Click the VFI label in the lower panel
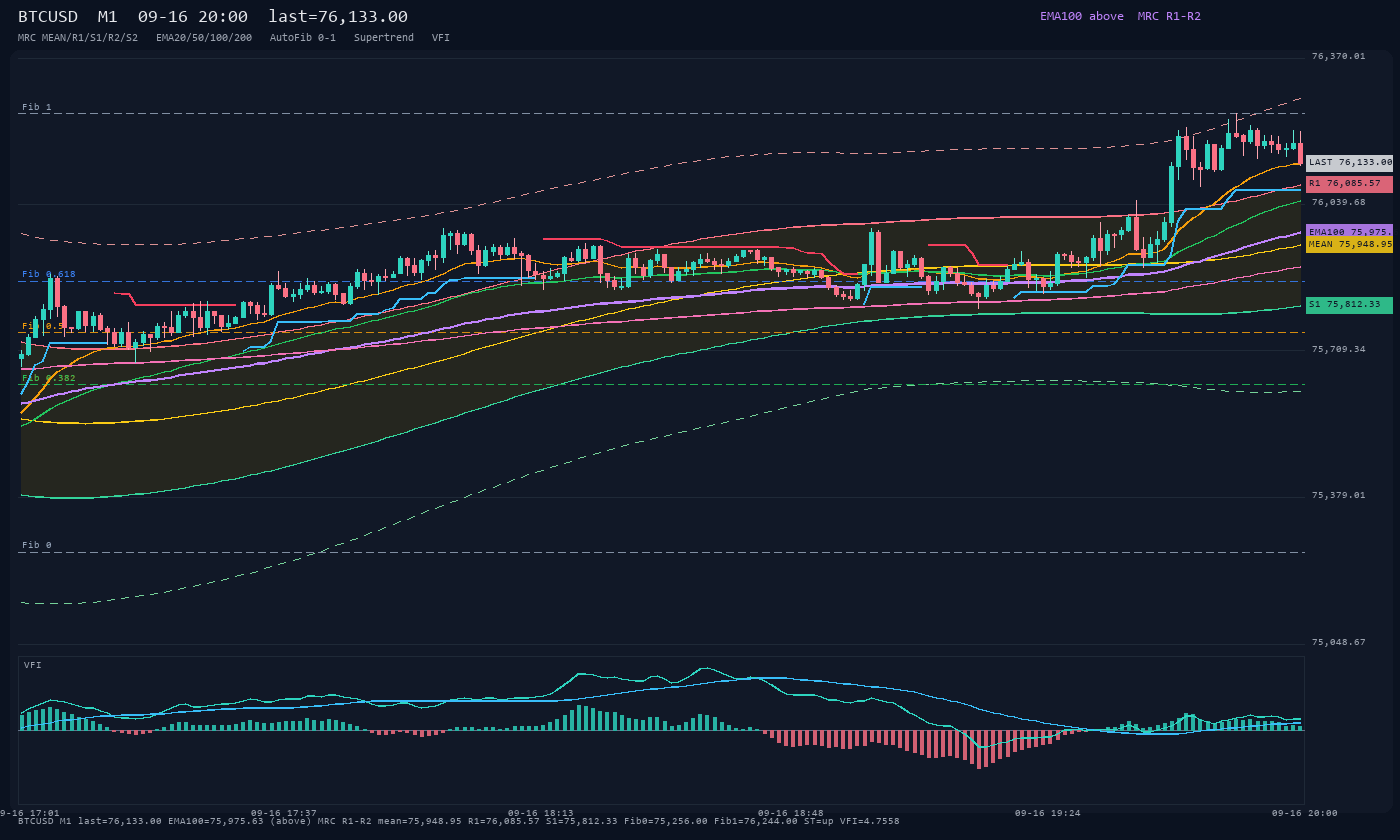 [33, 665]
